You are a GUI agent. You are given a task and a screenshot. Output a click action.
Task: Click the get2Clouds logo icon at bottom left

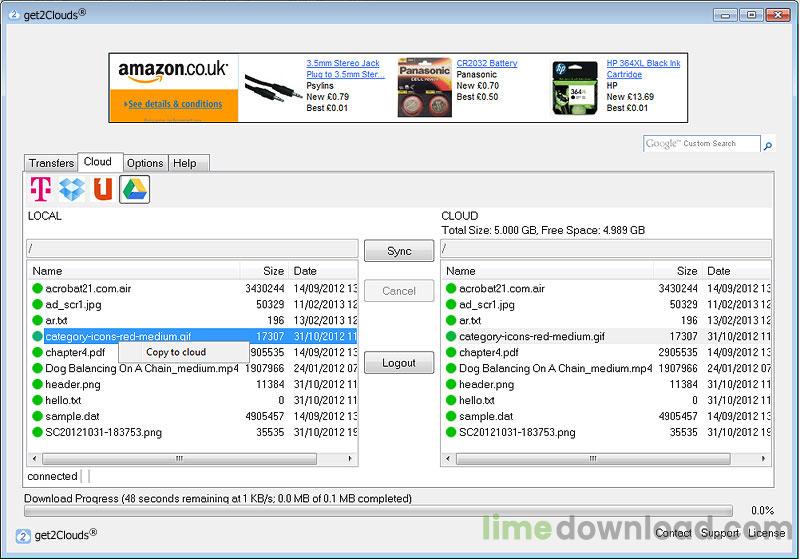(x=23, y=536)
